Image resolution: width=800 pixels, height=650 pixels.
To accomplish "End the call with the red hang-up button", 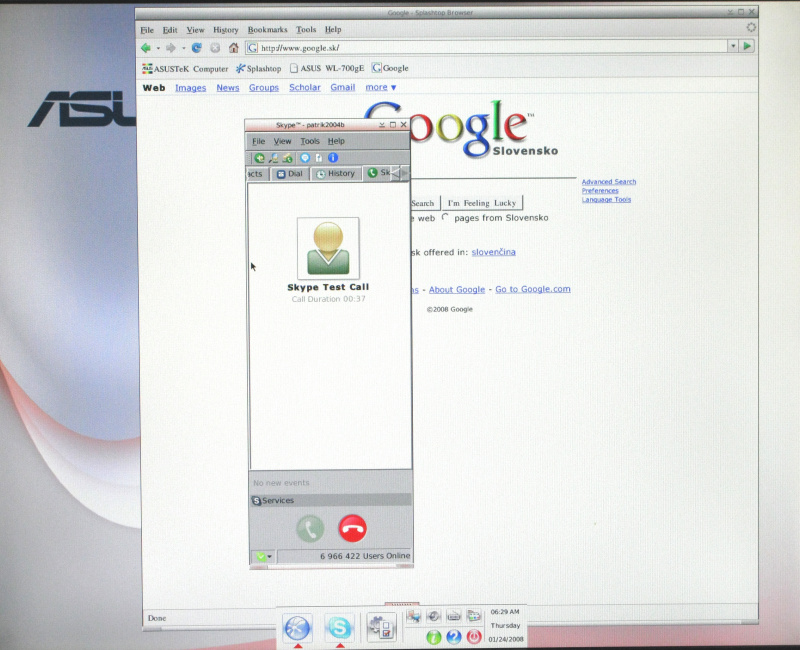I will (x=353, y=528).
